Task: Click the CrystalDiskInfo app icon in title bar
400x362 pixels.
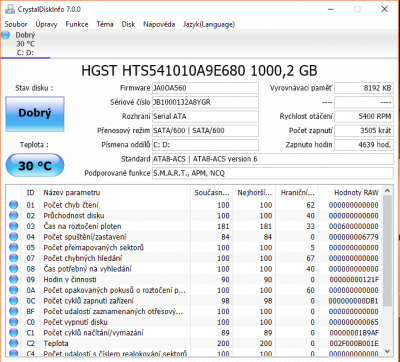Action: [10, 9]
